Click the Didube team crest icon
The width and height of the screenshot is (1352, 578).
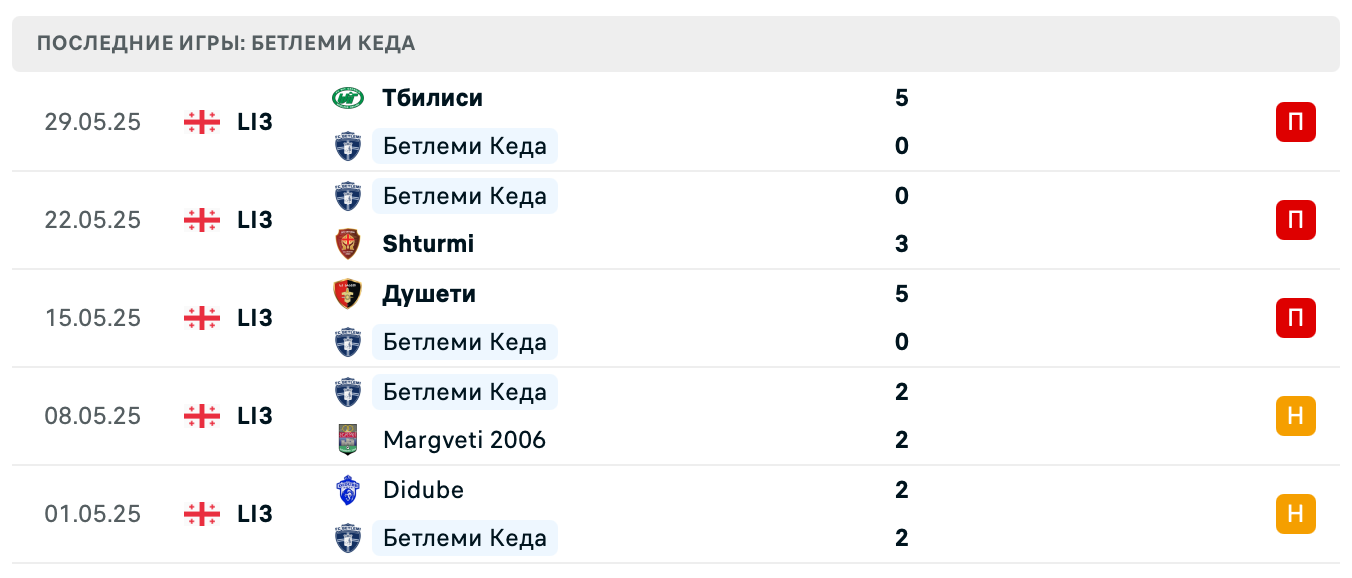coord(347,490)
